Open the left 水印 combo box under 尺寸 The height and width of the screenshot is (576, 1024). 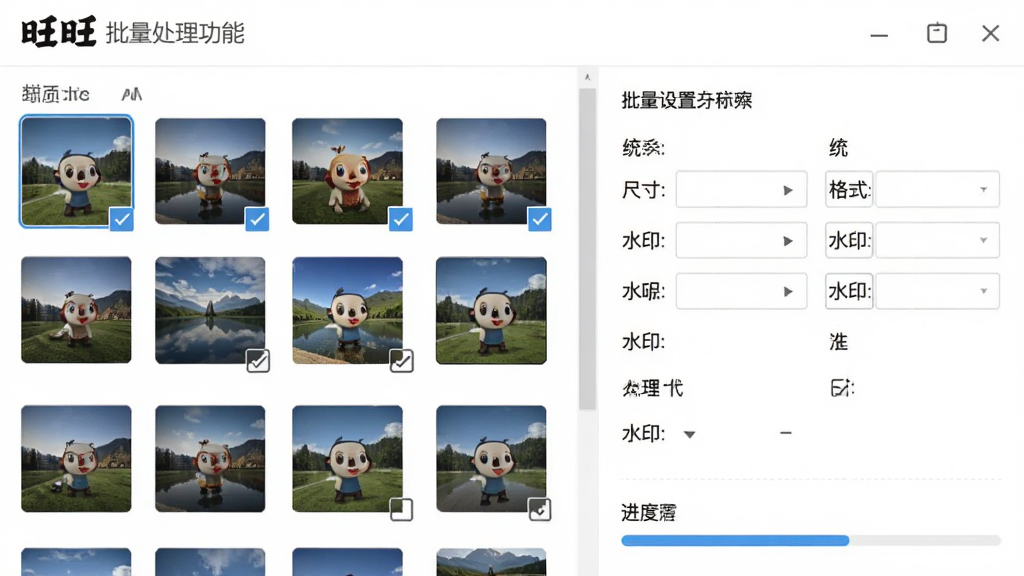pos(741,240)
